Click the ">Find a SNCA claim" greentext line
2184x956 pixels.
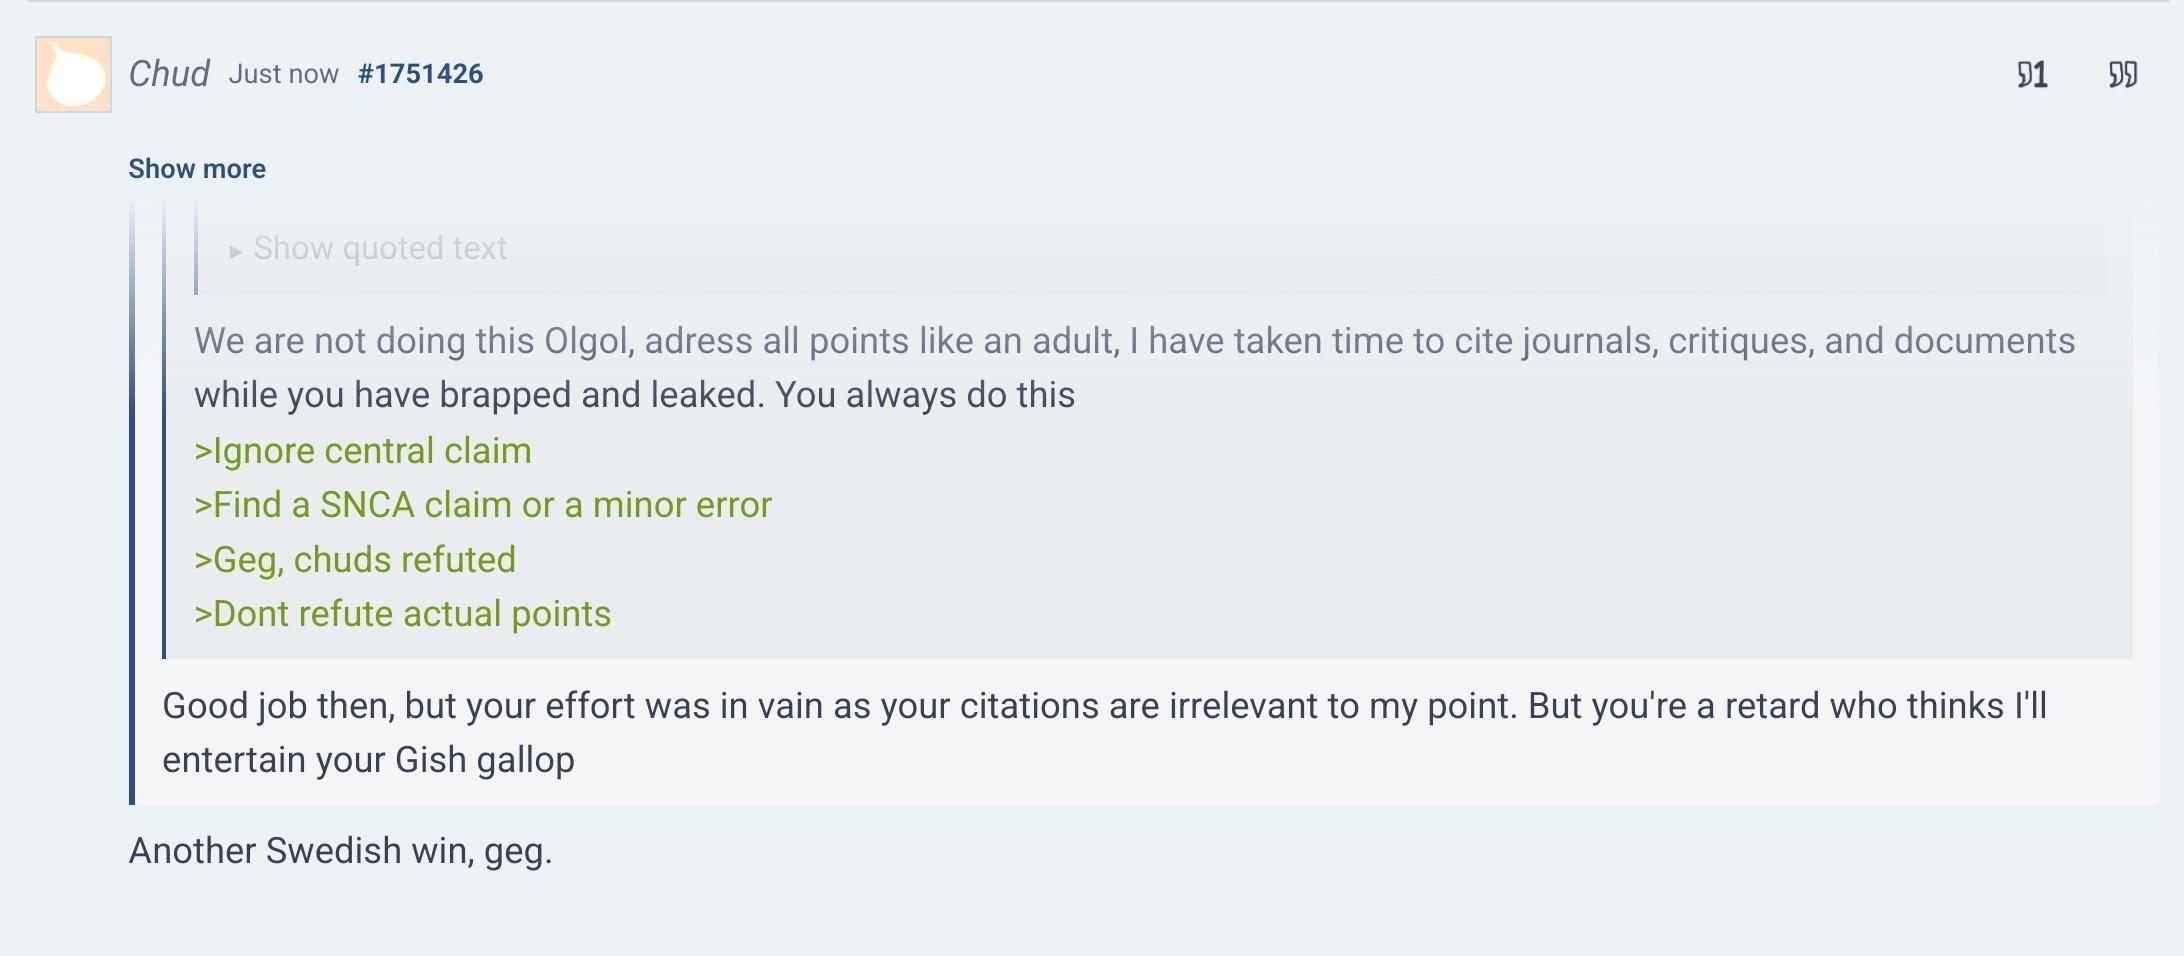tap(483, 505)
